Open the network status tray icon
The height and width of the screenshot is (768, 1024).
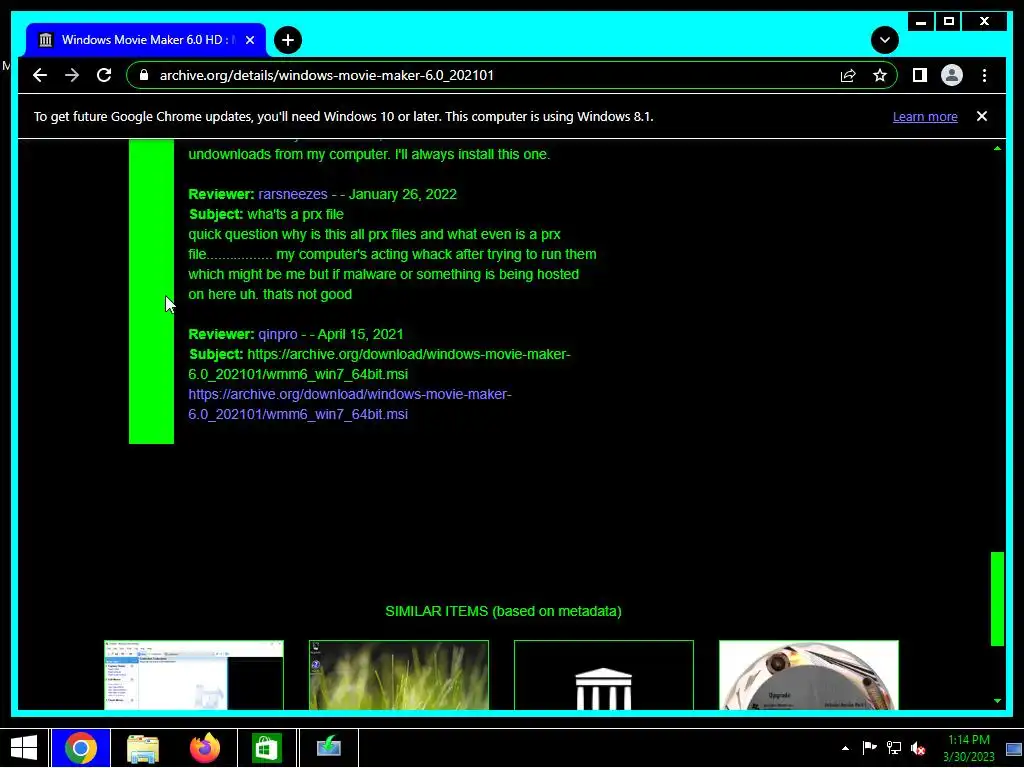click(893, 748)
